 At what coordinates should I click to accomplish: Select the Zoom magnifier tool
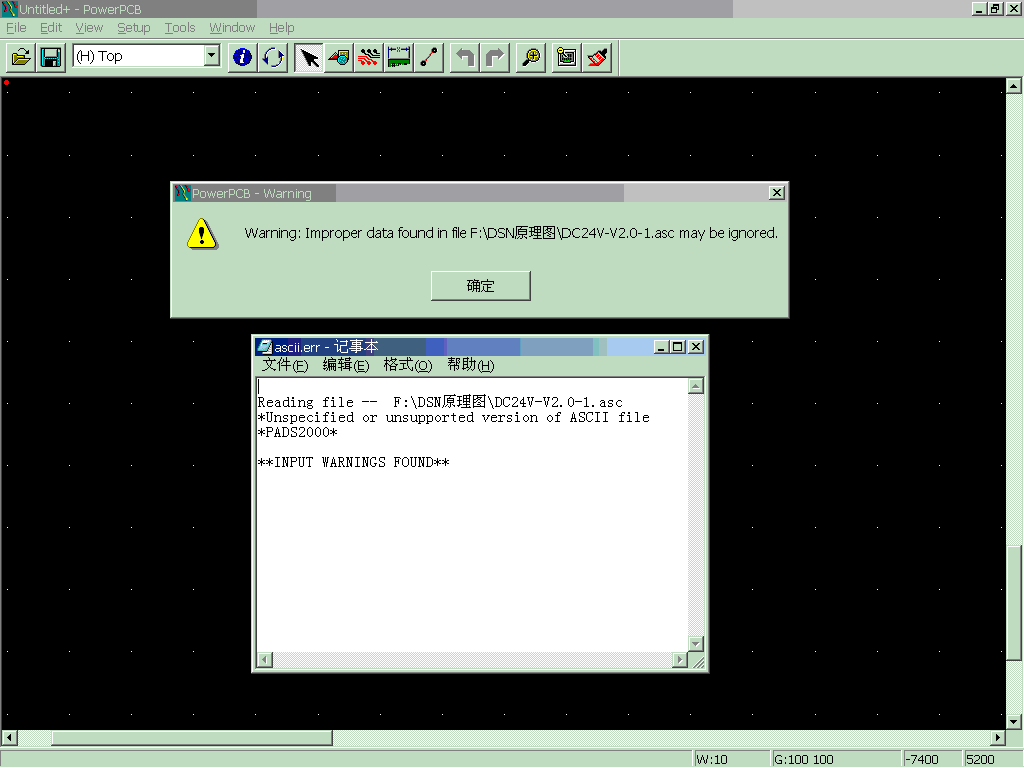[531, 57]
